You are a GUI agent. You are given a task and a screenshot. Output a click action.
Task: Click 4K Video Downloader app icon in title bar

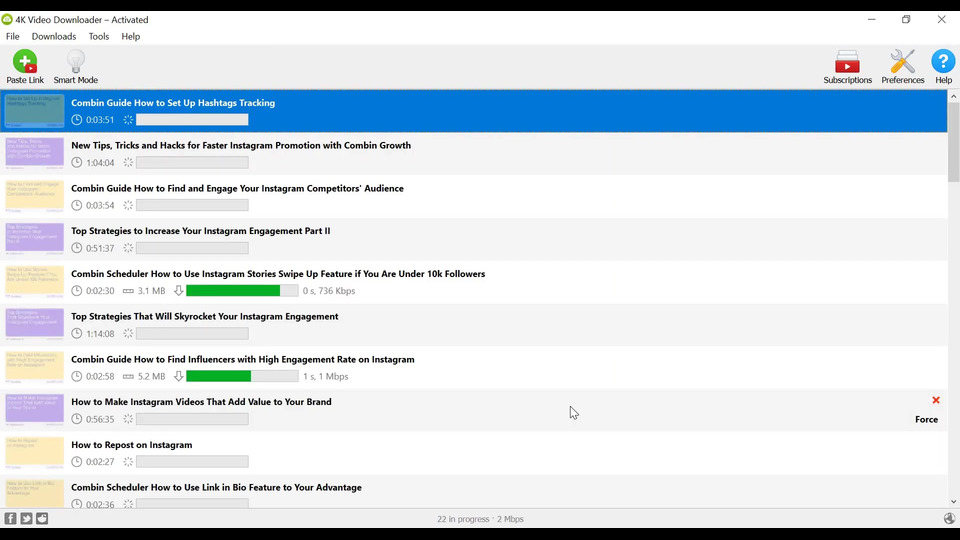pos(7,20)
